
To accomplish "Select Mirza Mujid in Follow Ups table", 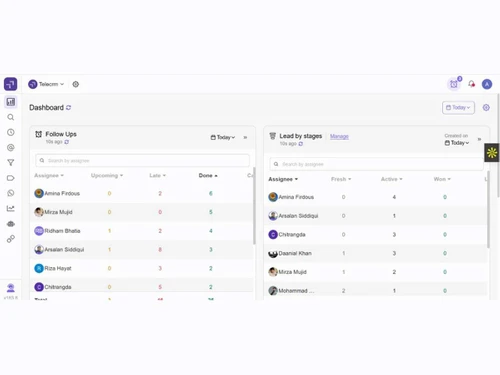I will pos(53,212).
